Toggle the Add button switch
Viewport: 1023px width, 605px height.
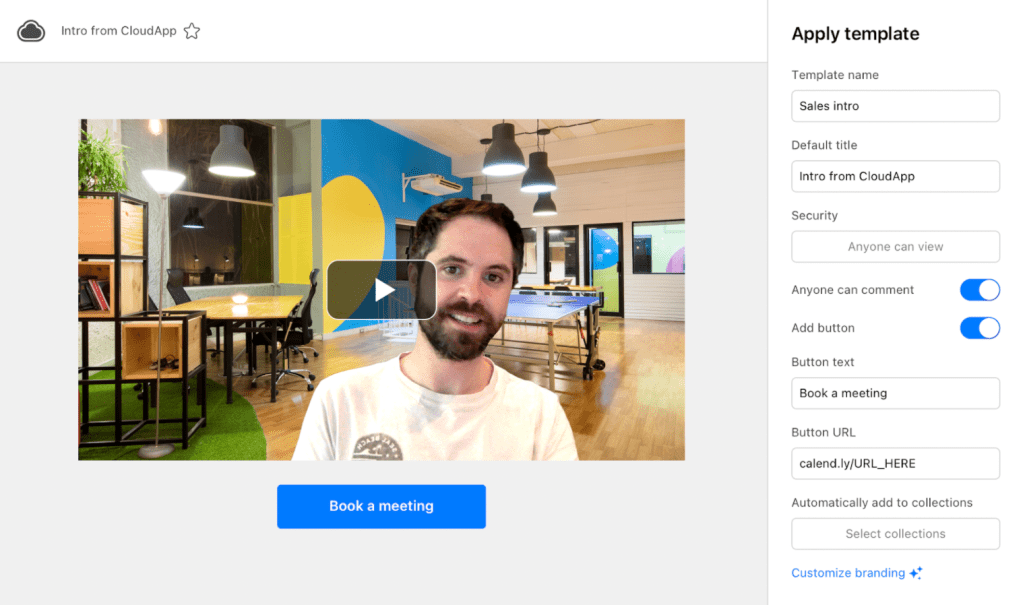coord(979,328)
